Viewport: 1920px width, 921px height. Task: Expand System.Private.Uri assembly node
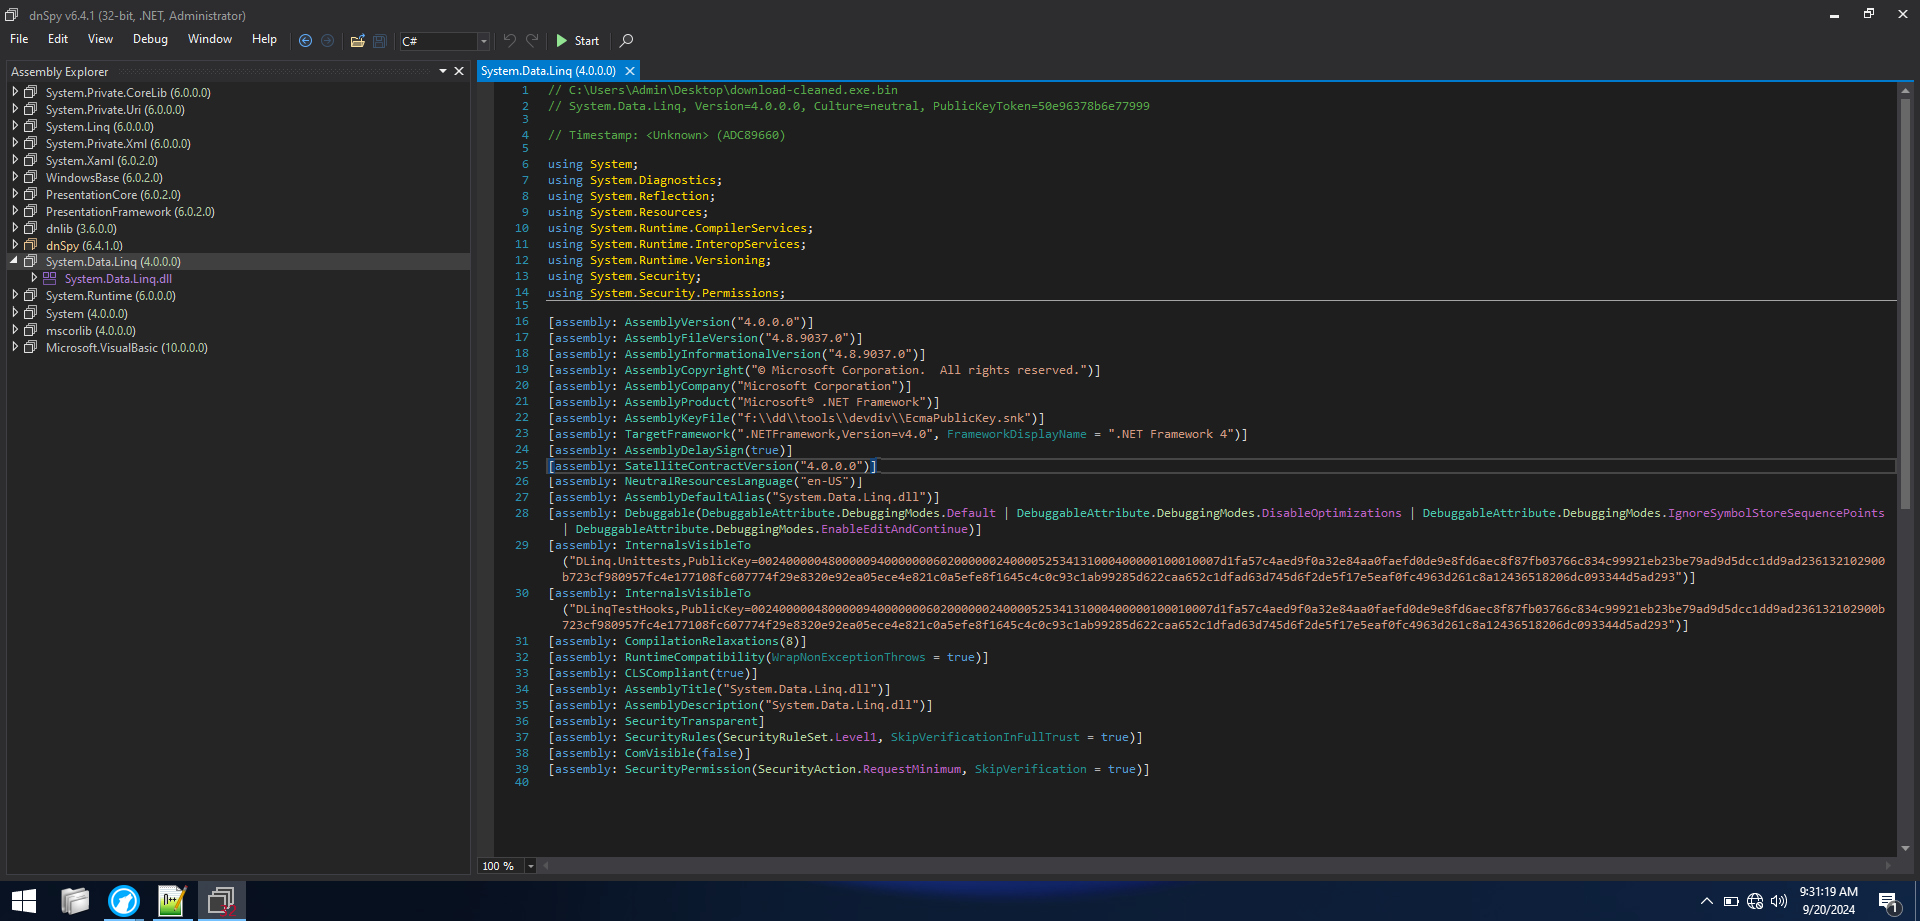click(x=15, y=109)
